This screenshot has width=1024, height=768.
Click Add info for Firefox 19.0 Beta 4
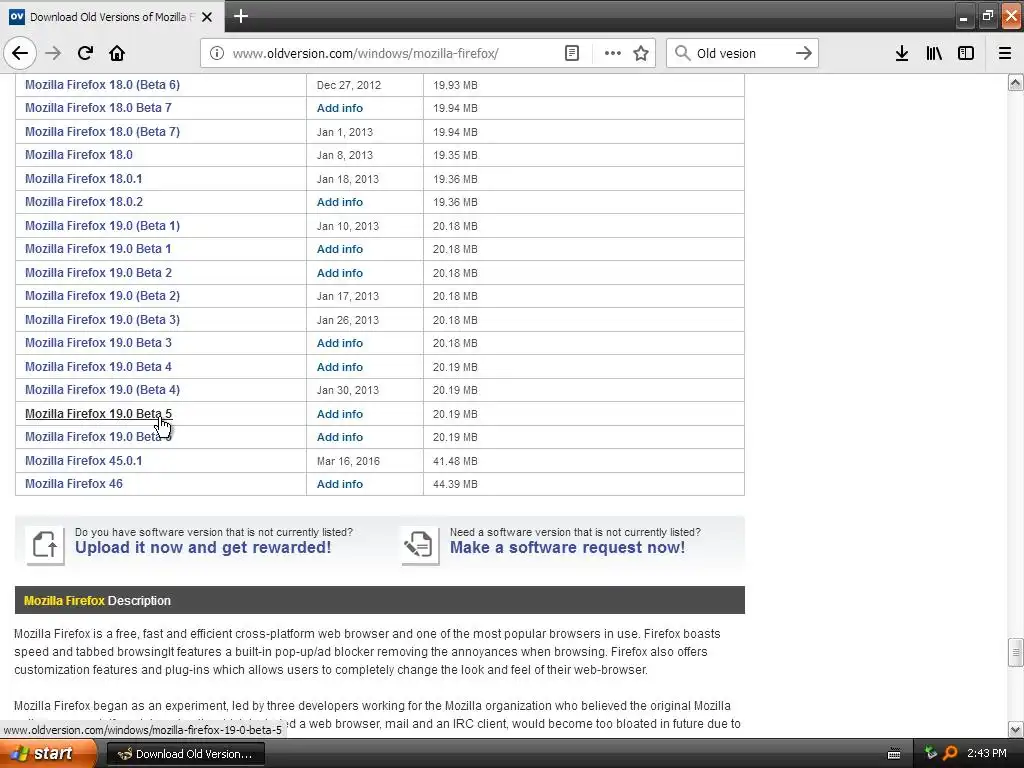340,367
